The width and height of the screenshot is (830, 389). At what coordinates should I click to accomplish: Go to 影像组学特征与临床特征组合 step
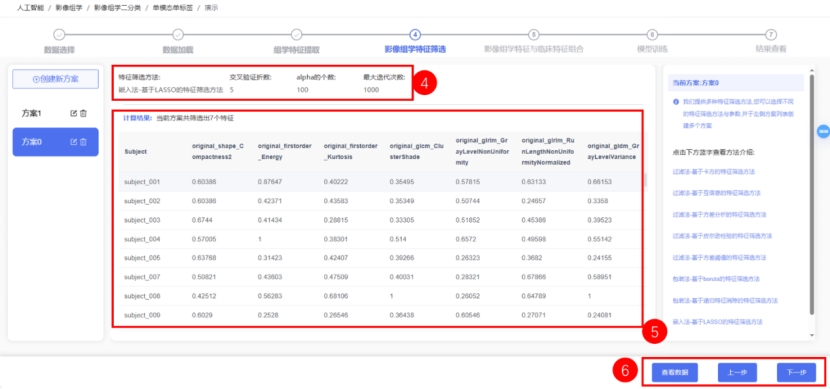click(534, 50)
